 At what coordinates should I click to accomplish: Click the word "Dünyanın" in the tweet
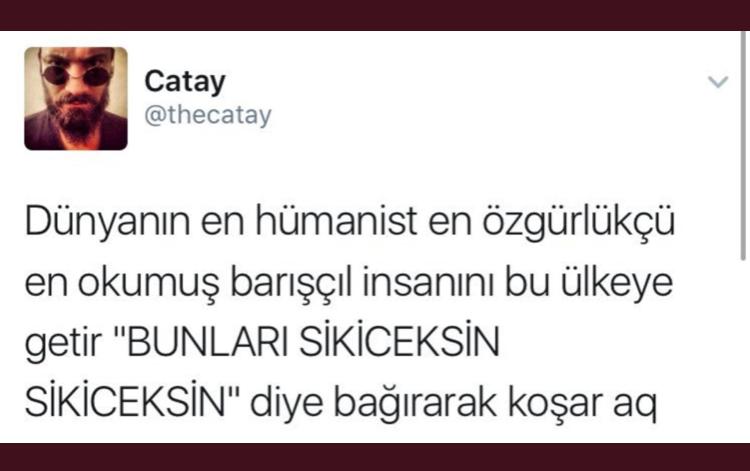click(x=107, y=222)
